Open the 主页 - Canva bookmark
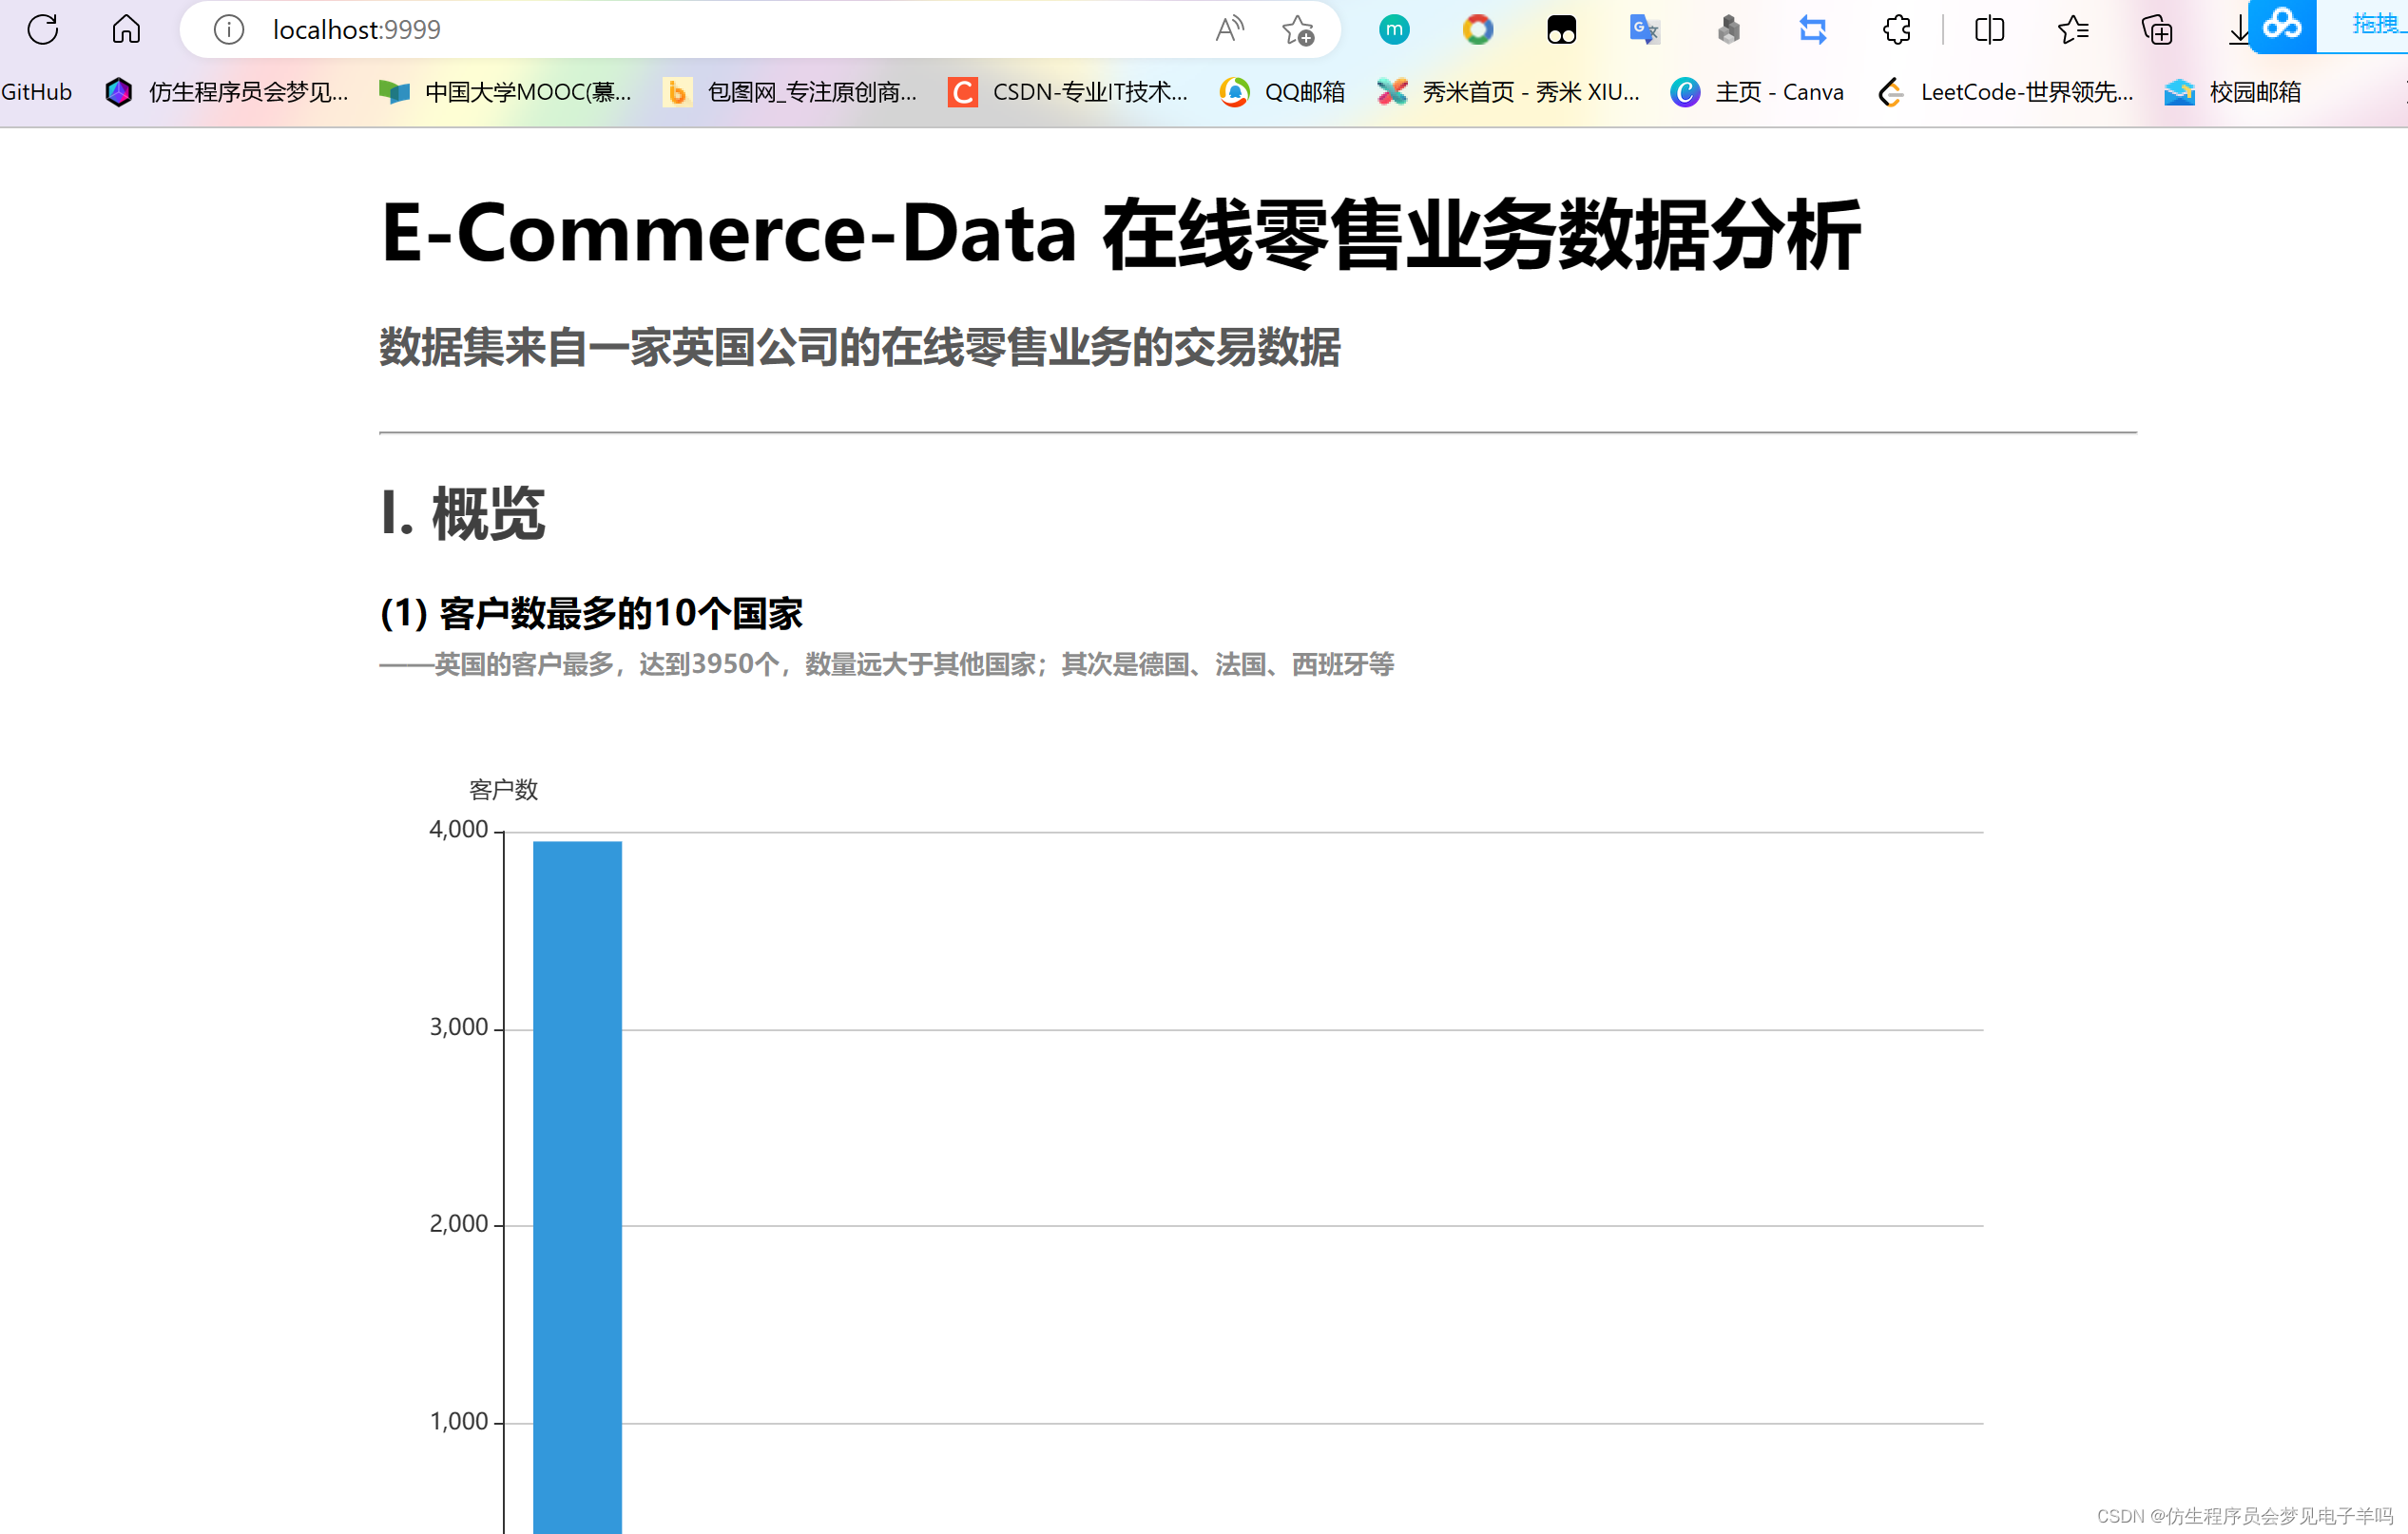 [x=1757, y=92]
